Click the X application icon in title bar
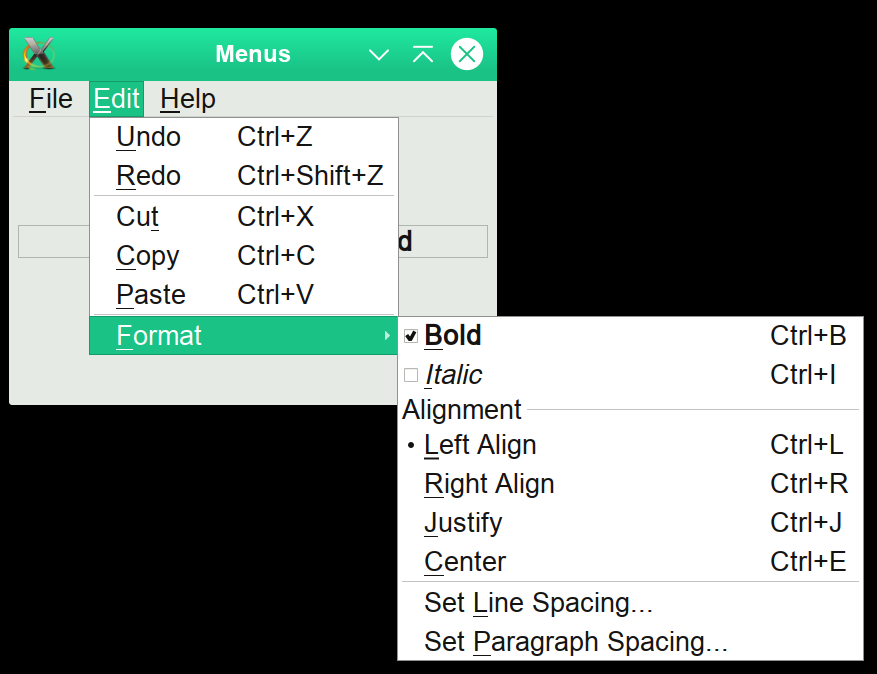877x674 pixels. click(39, 54)
